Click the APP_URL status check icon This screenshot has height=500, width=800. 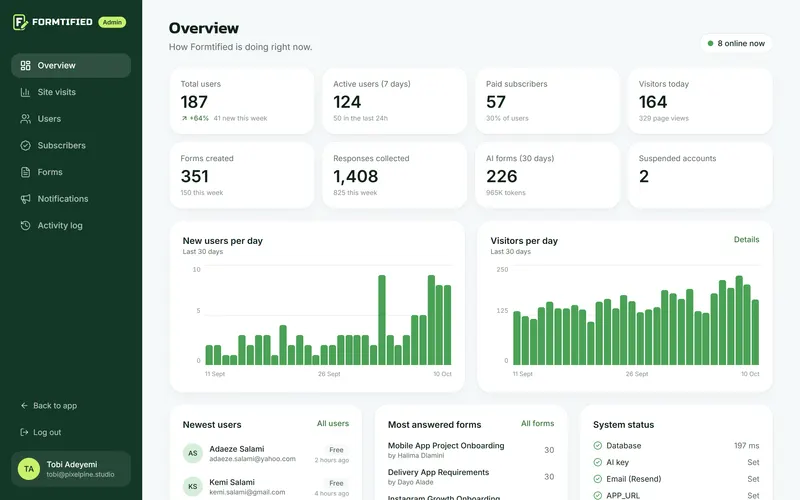[x=597, y=495]
